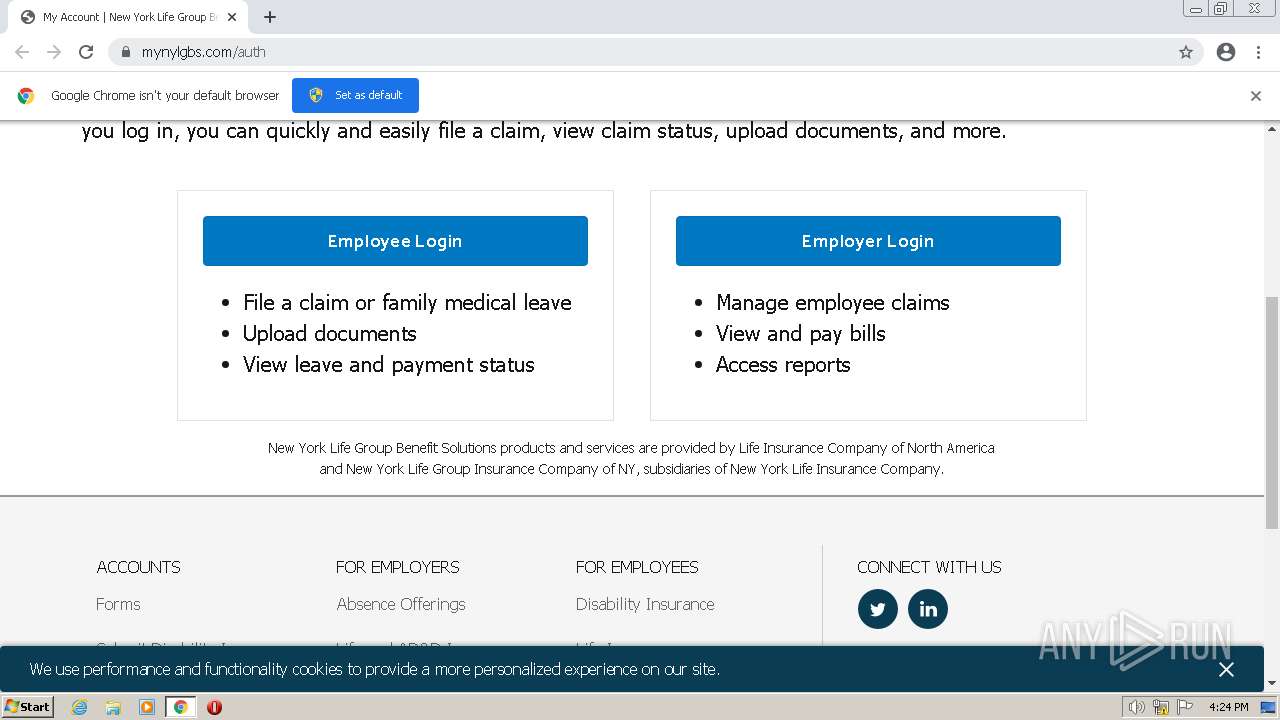Click the address bar URL
Image resolution: width=1280 pixels, height=720 pixels.
(x=204, y=52)
